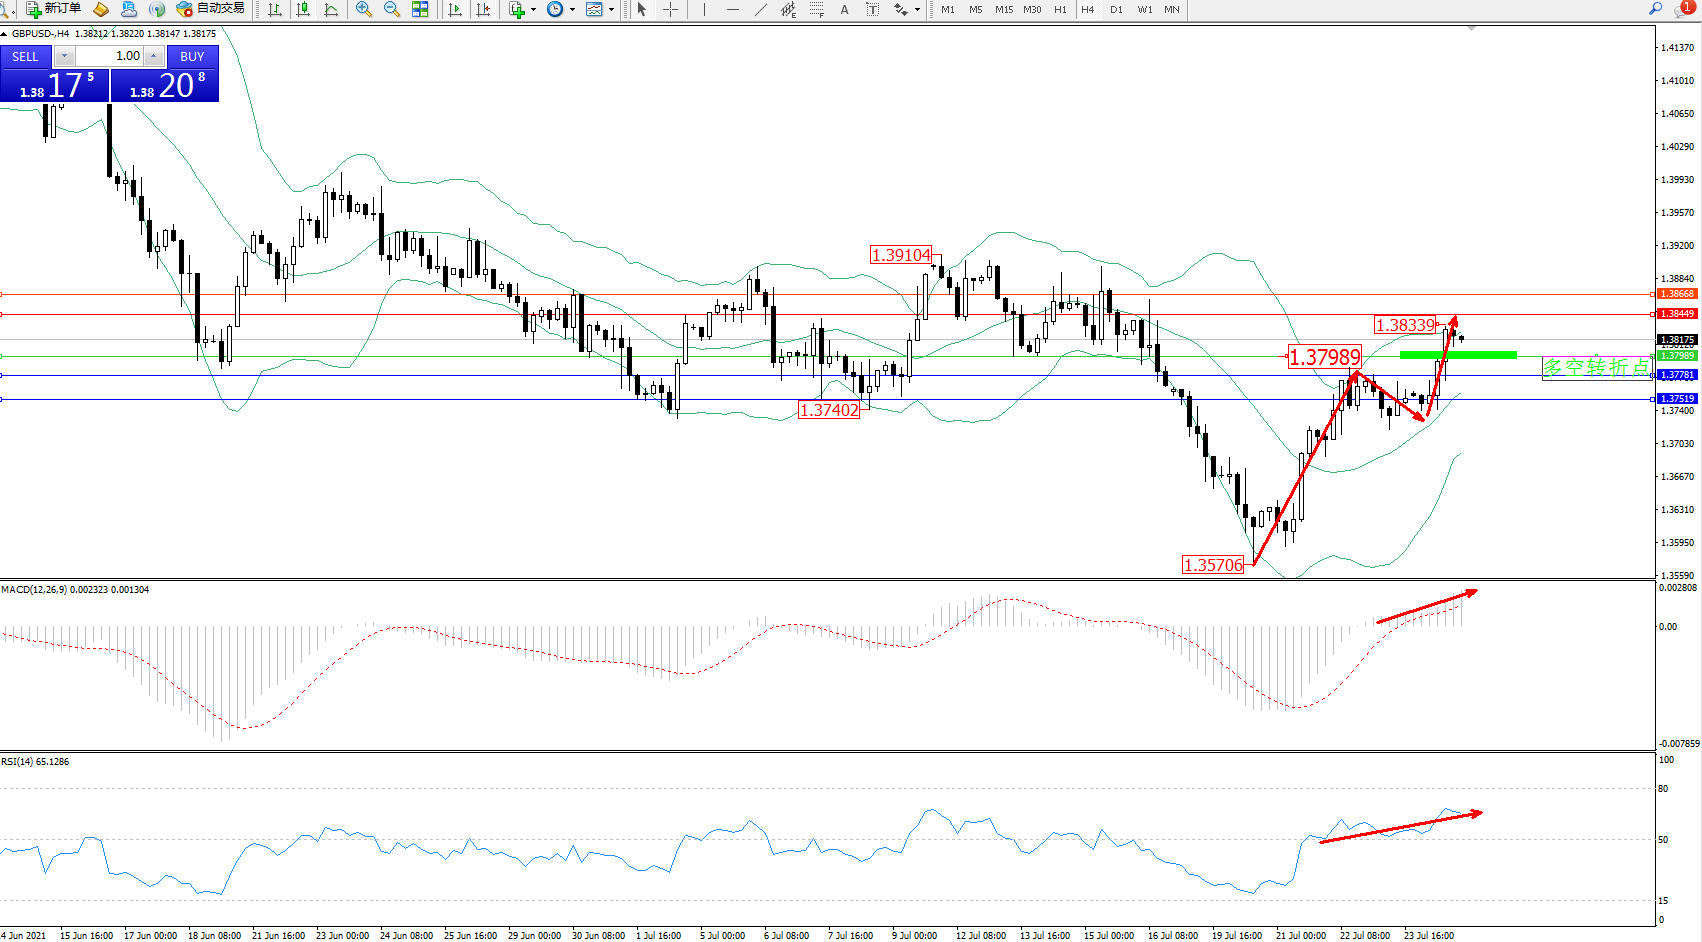Image resolution: width=1702 pixels, height=942 pixels.
Task: Click the lot volume input field
Action: point(110,56)
